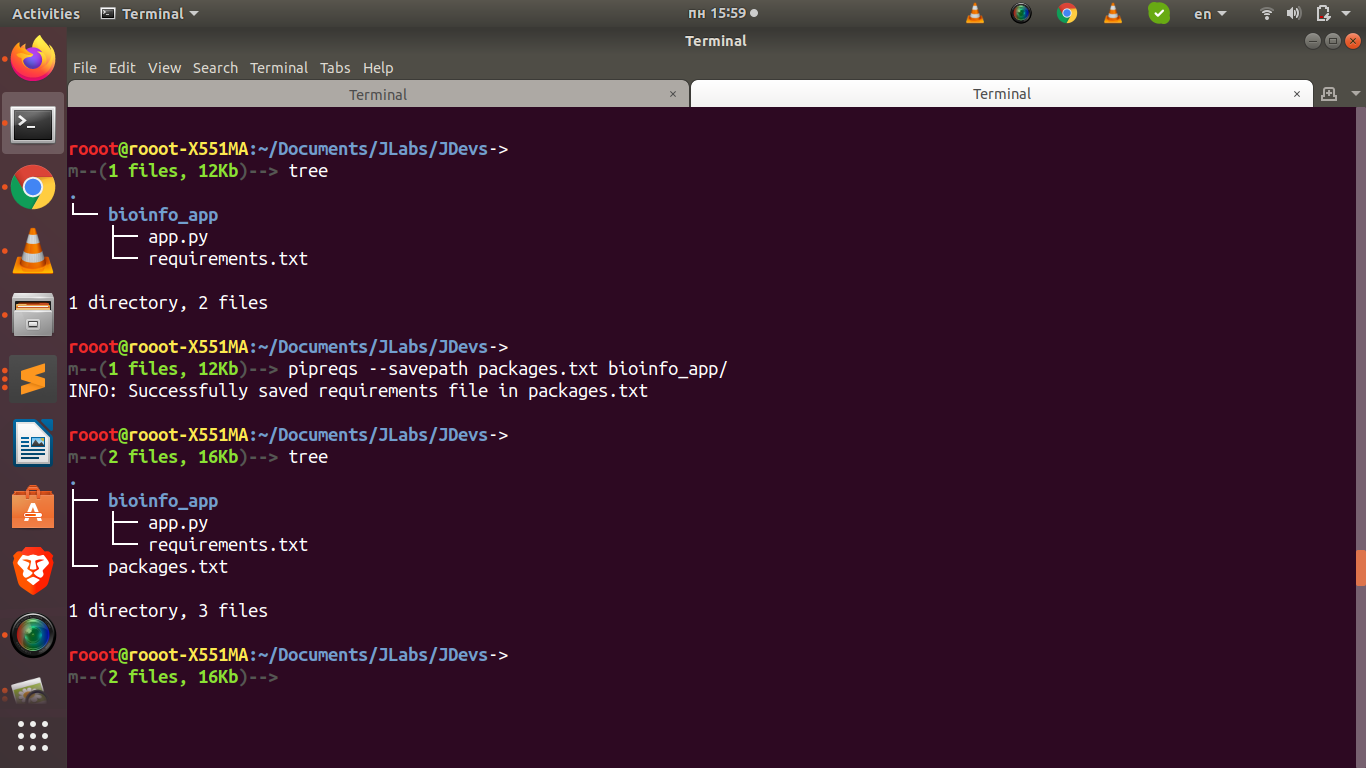Launch Google Chrome from the dock

pyautogui.click(x=33, y=187)
